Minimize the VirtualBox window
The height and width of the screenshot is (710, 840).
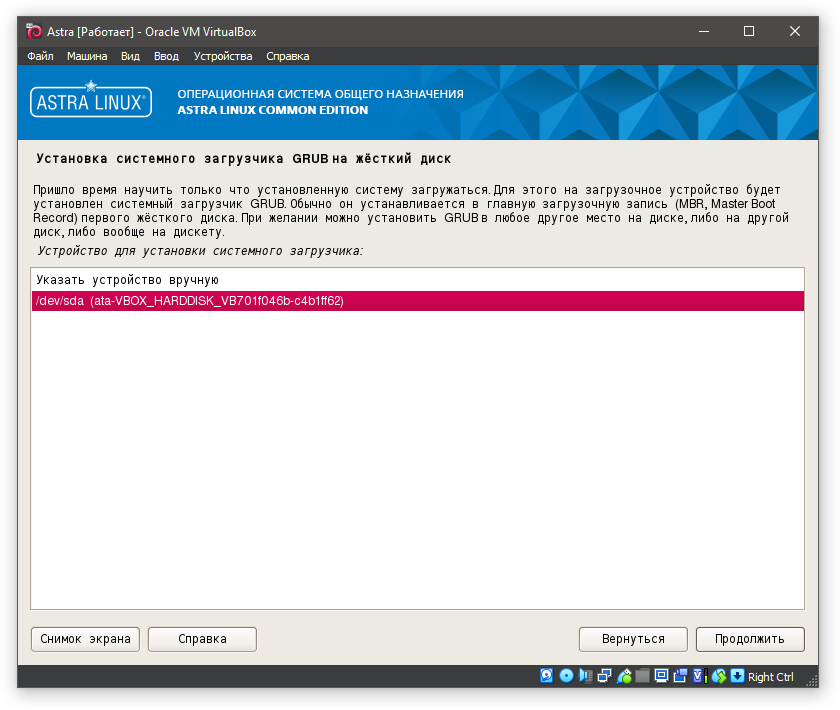click(704, 32)
